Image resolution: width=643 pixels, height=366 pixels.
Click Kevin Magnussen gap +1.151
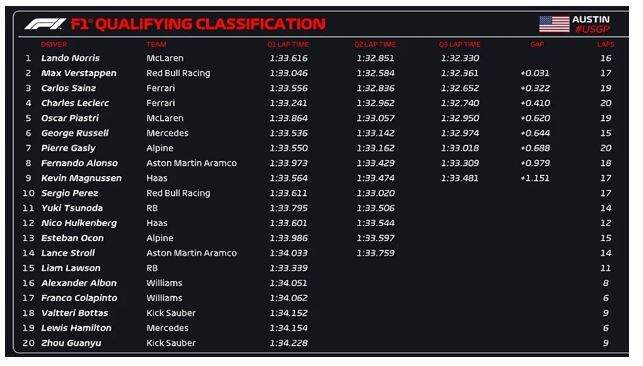coord(535,178)
